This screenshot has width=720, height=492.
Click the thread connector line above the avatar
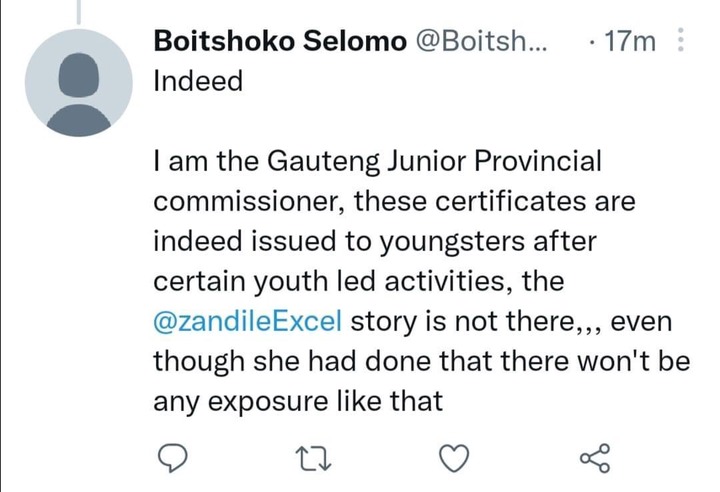pyautogui.click(x=79, y=12)
